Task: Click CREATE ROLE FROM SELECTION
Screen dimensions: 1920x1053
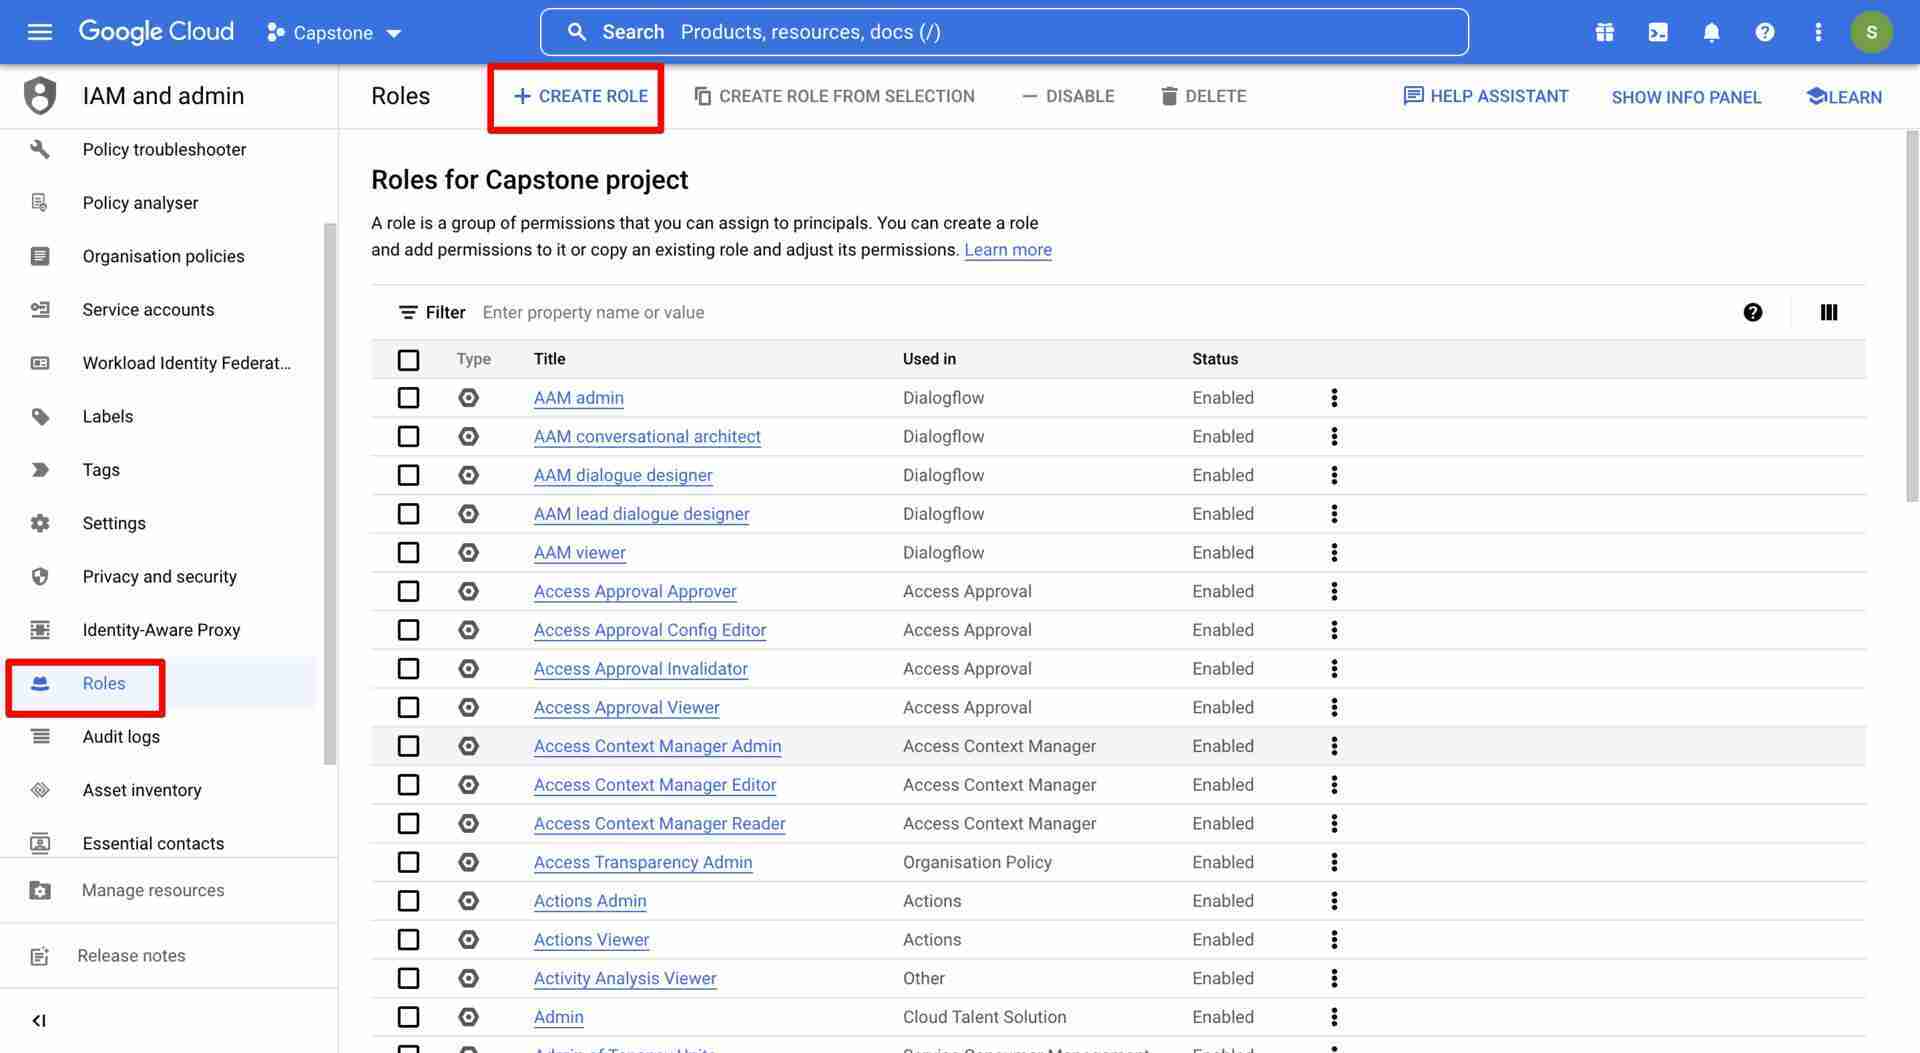Action: tap(834, 96)
